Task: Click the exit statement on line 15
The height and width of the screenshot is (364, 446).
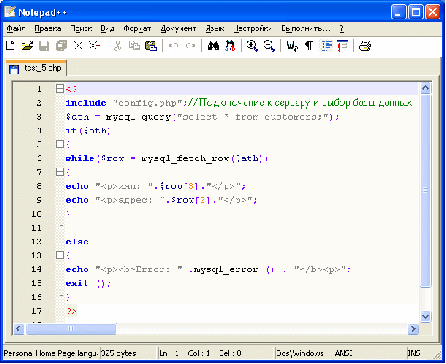Action: pyautogui.click(x=88, y=283)
